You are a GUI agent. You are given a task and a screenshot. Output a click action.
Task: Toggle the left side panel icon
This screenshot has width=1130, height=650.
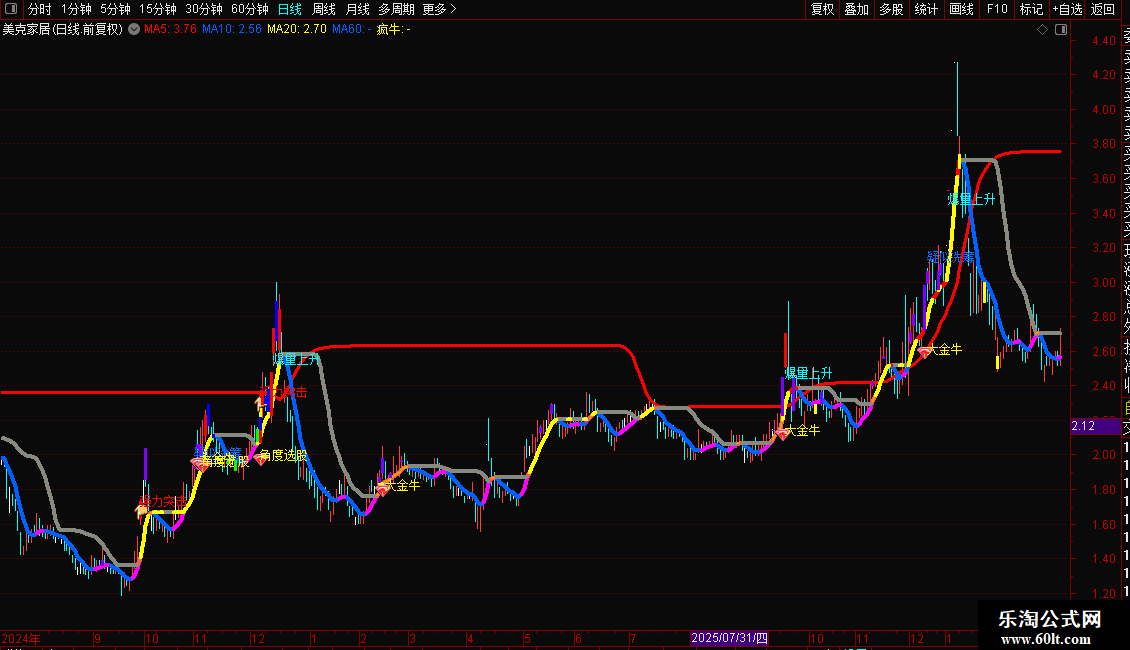[x=11, y=9]
